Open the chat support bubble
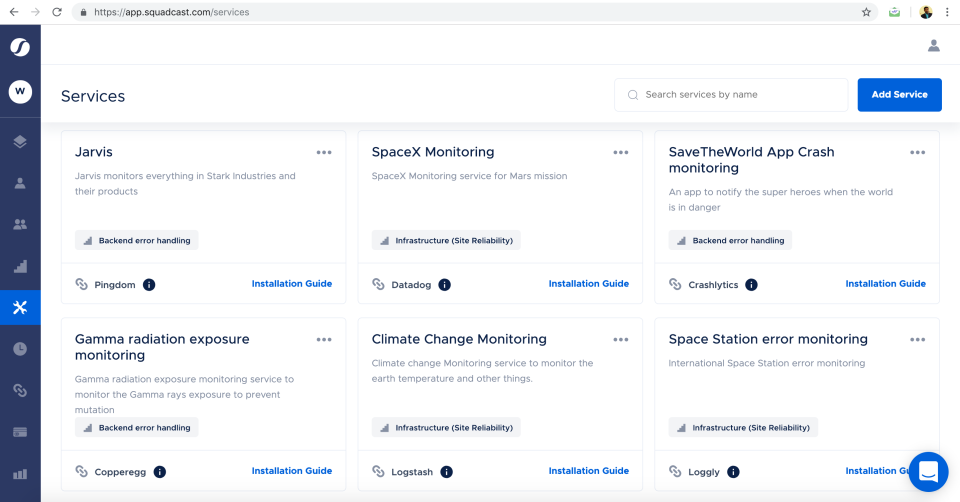The width and height of the screenshot is (960, 502). pyautogui.click(x=928, y=471)
